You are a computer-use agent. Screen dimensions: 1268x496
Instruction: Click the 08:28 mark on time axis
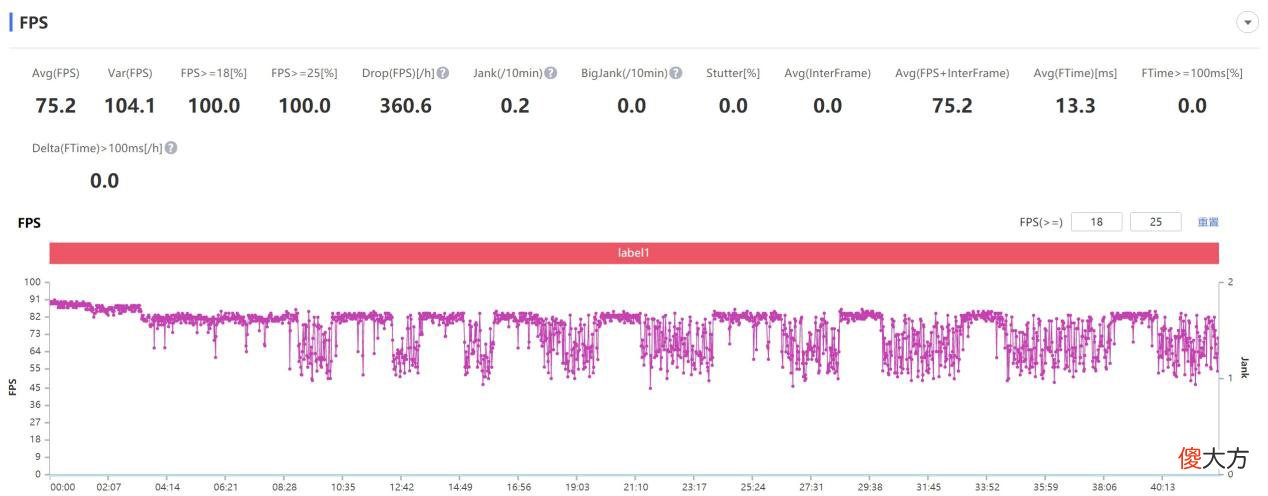coord(284,487)
